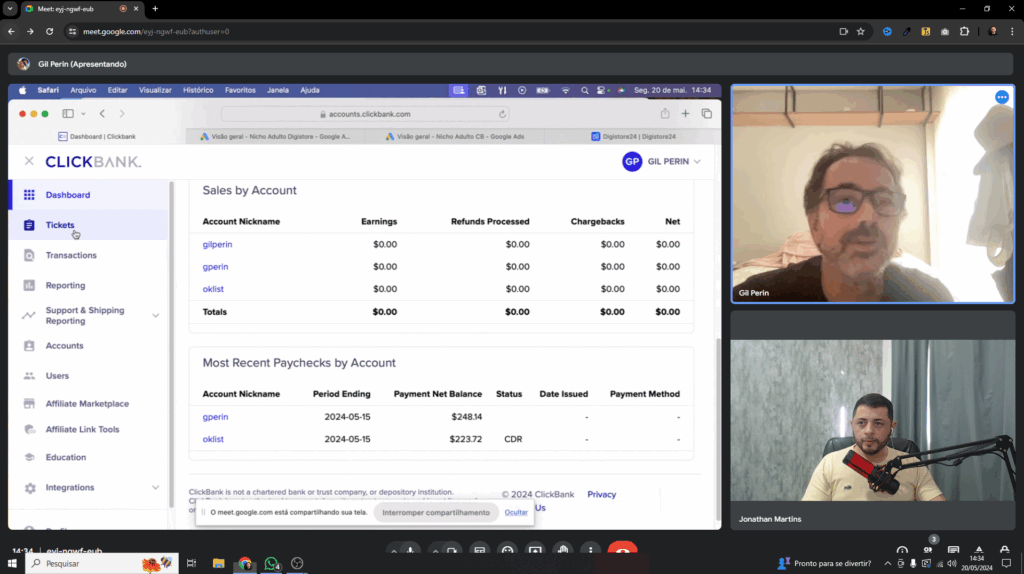
Task: Click the red leave call button
Action: tap(621, 550)
